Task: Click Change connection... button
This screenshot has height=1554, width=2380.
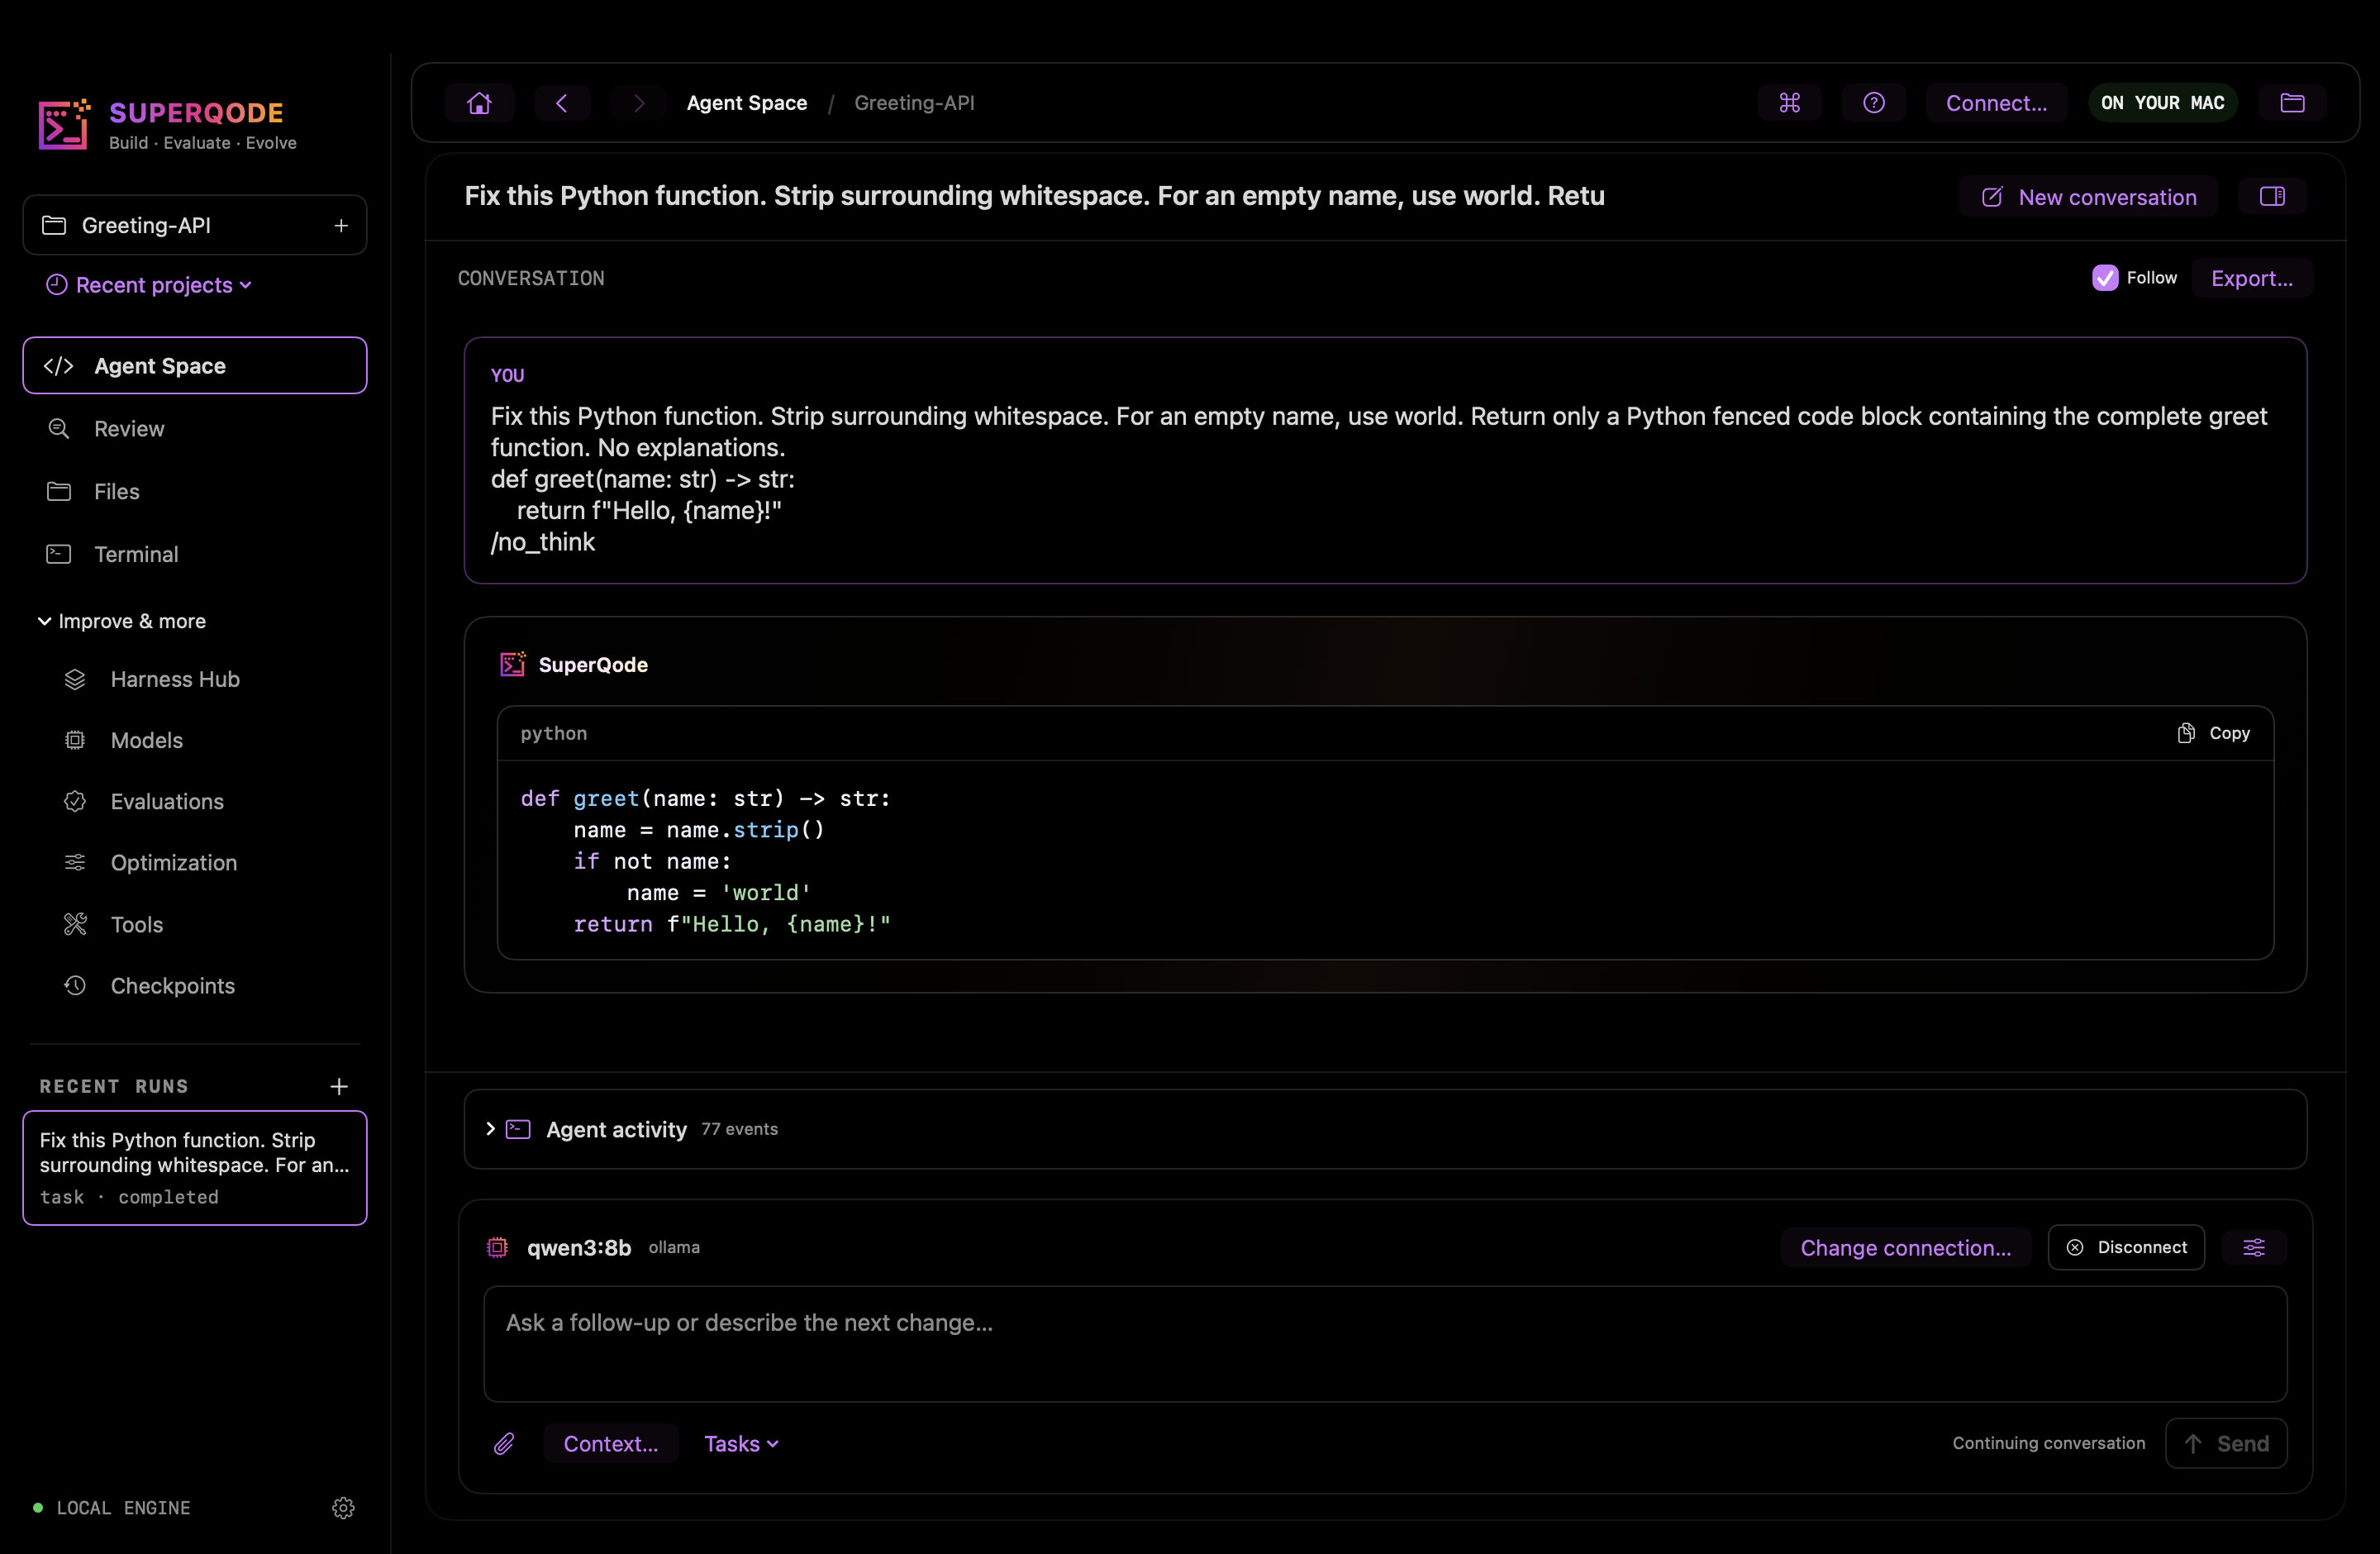Action: click(x=1905, y=1247)
